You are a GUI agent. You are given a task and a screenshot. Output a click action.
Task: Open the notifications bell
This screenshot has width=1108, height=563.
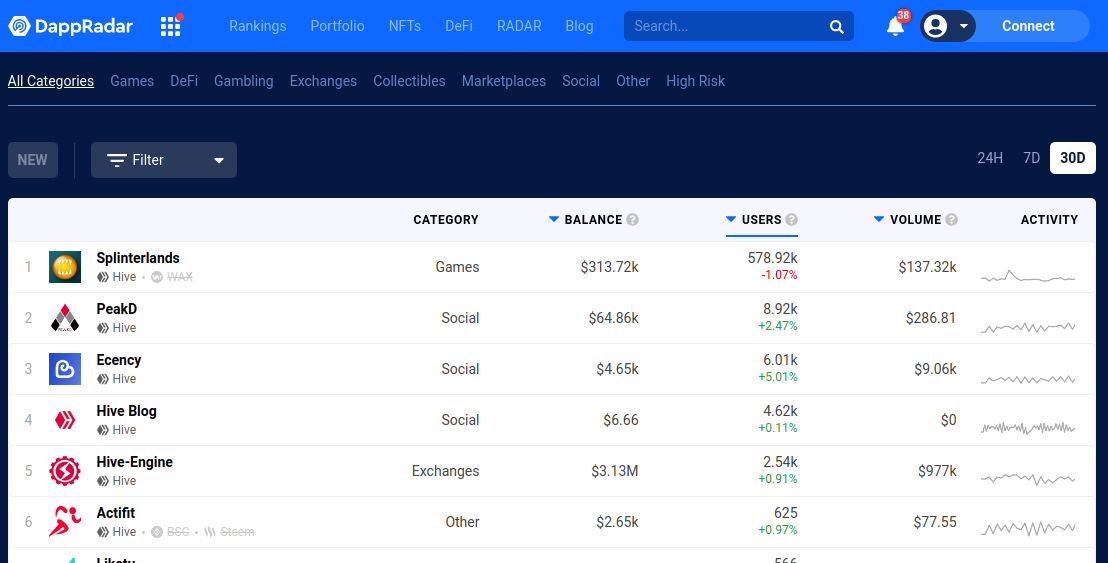(x=895, y=26)
